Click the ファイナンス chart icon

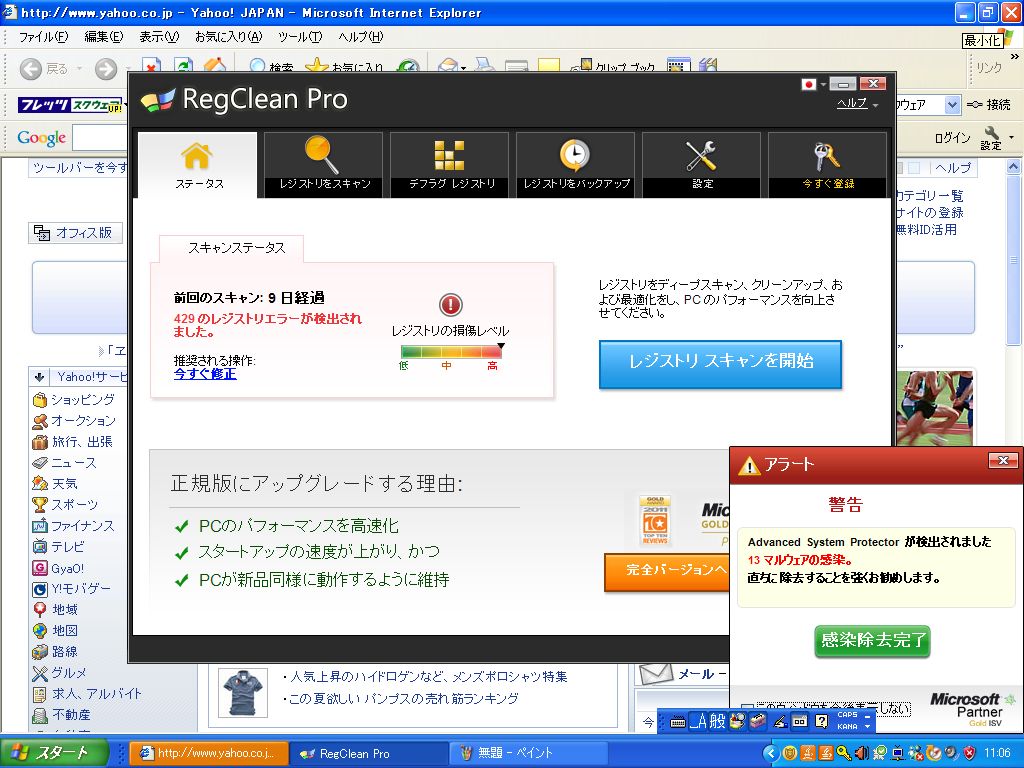pos(40,526)
